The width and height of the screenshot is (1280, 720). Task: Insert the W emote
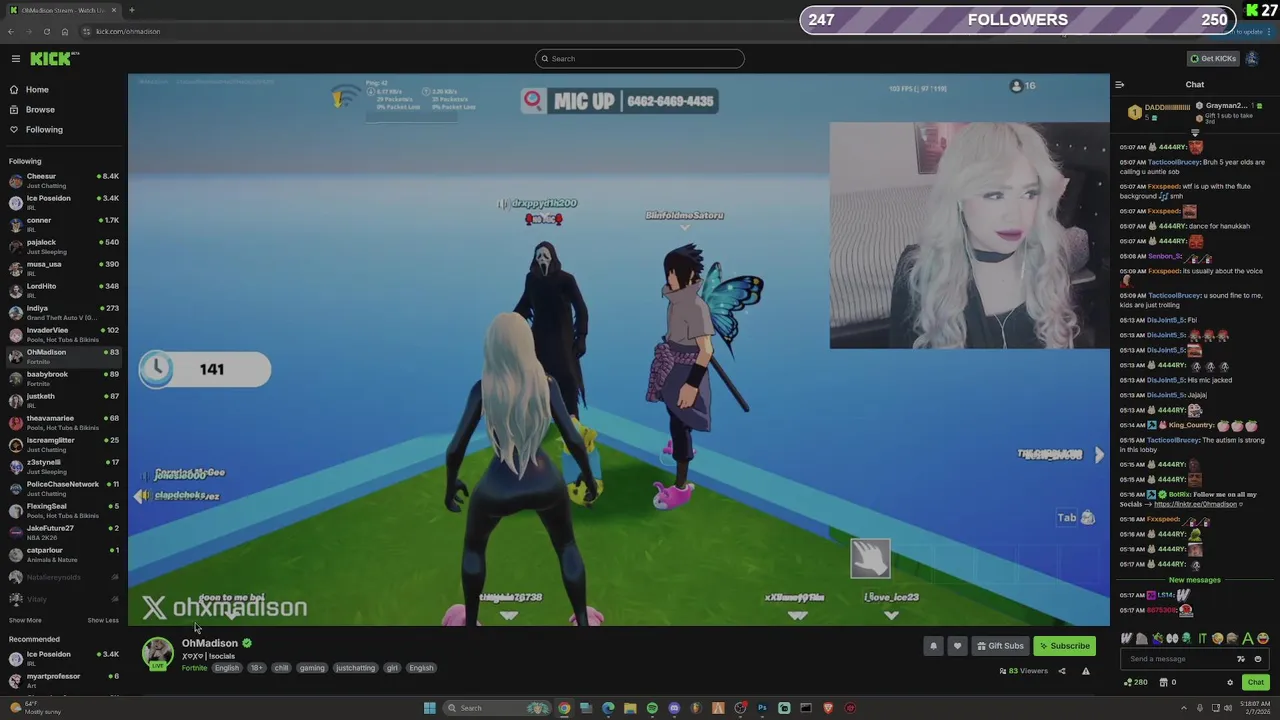tap(1127, 638)
